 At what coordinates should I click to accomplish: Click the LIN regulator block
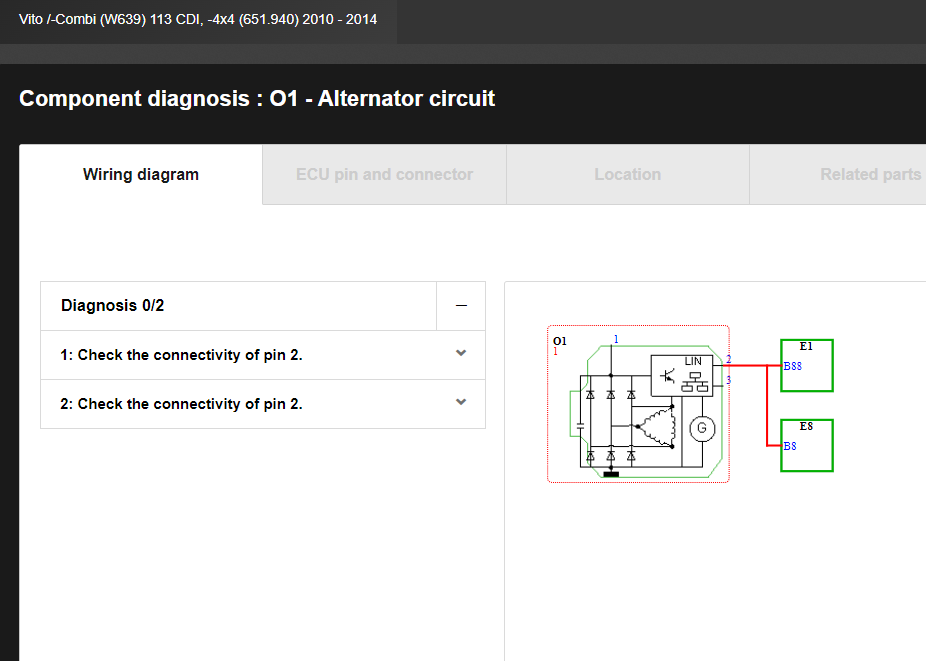(x=681, y=374)
